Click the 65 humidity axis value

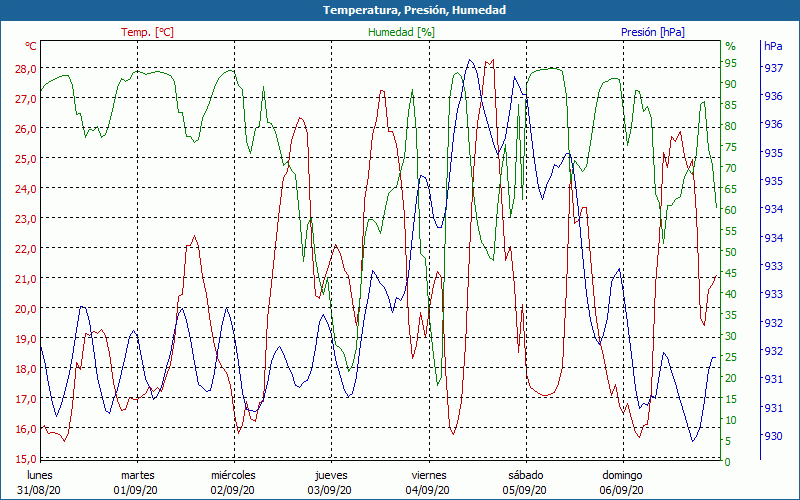[731, 189]
